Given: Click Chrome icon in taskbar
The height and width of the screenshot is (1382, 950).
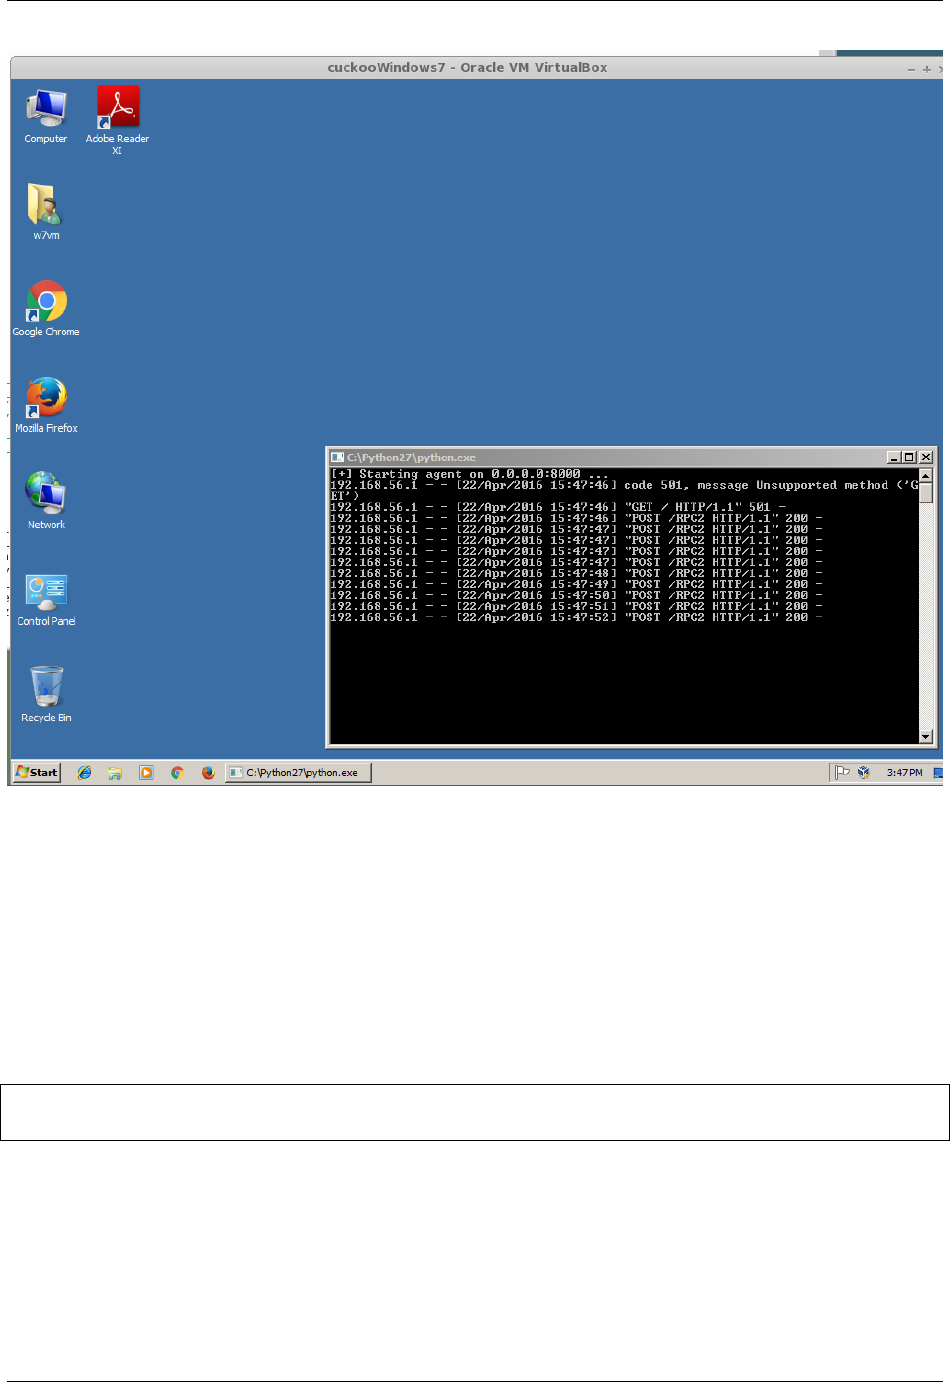Looking at the screenshot, I should click(177, 773).
